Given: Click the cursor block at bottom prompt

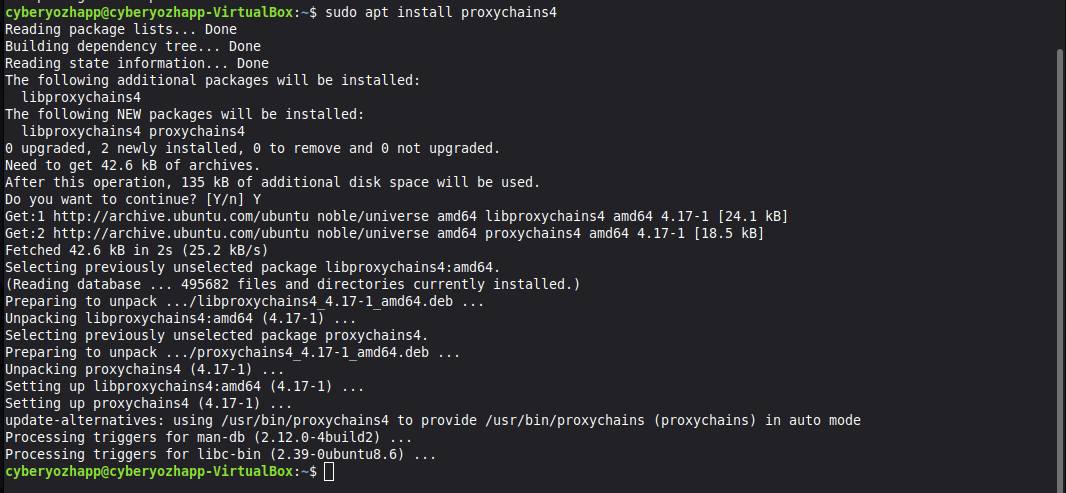Looking at the screenshot, I should point(330,471).
